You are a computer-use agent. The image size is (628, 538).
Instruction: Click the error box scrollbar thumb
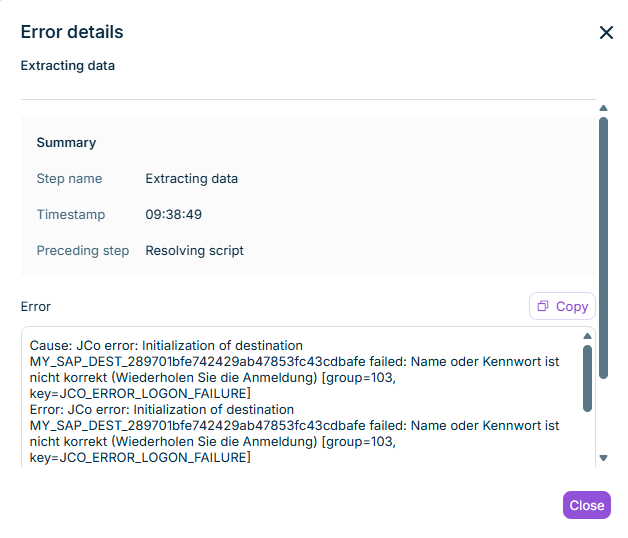[588, 379]
